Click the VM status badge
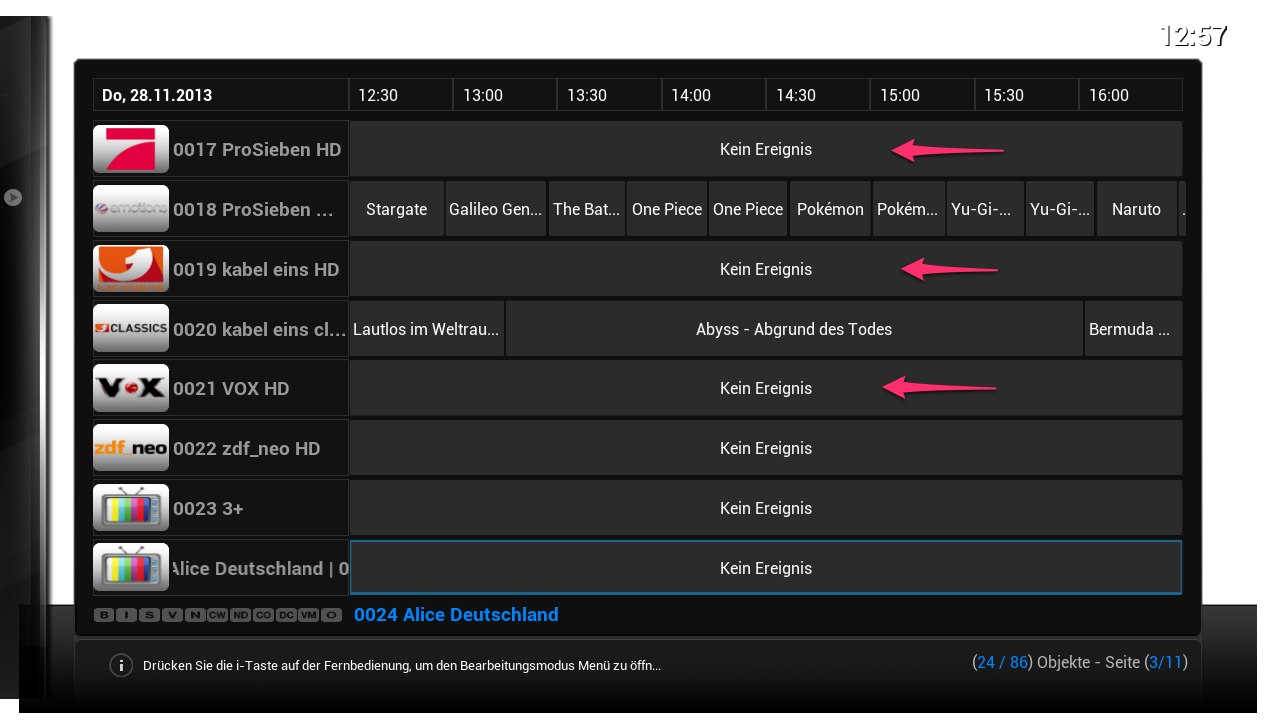This screenshot has height=720, width=1280. [309, 615]
